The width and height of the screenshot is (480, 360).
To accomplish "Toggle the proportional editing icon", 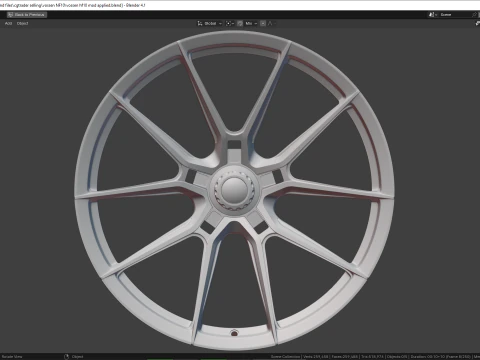I will [263, 23].
